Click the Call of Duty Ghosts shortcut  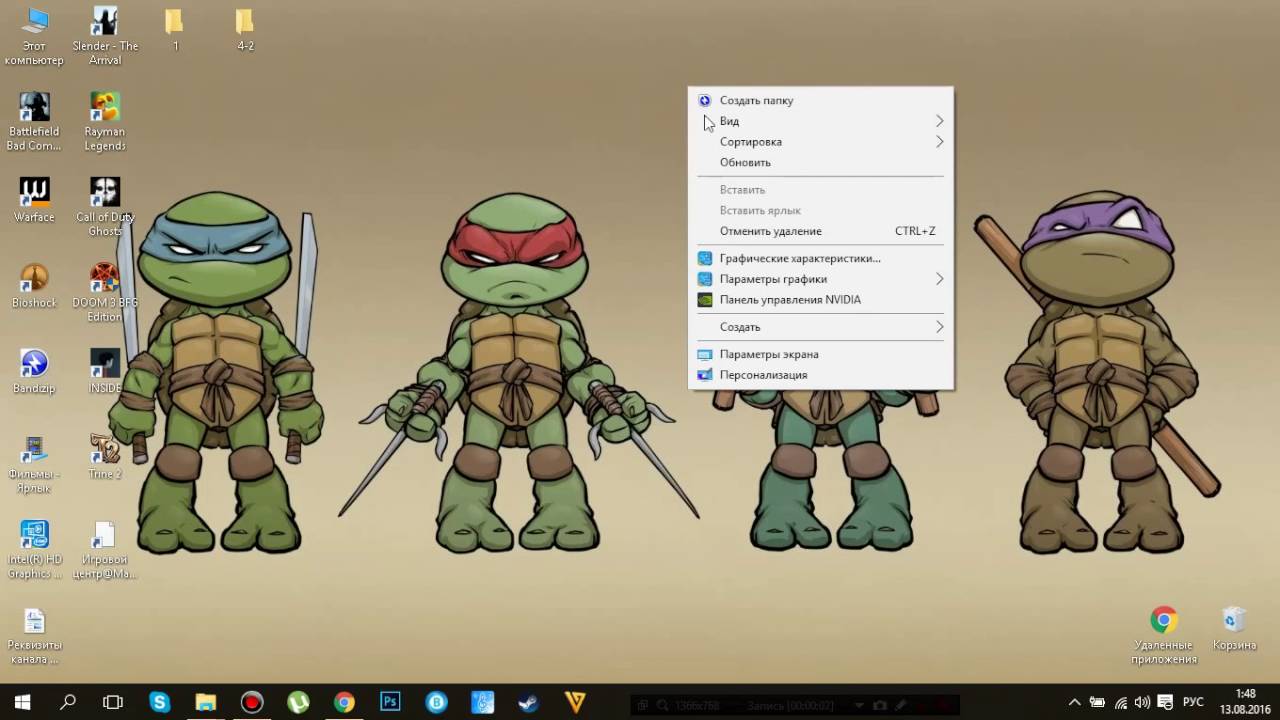pos(105,207)
